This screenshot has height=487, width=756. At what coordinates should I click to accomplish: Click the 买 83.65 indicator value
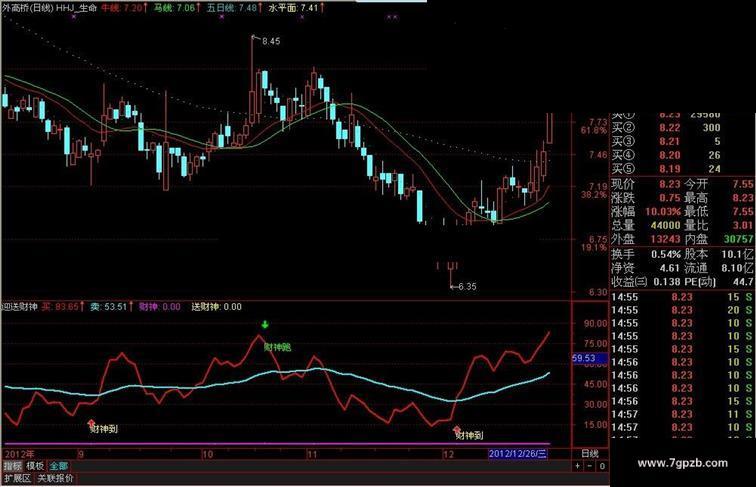tap(62, 307)
